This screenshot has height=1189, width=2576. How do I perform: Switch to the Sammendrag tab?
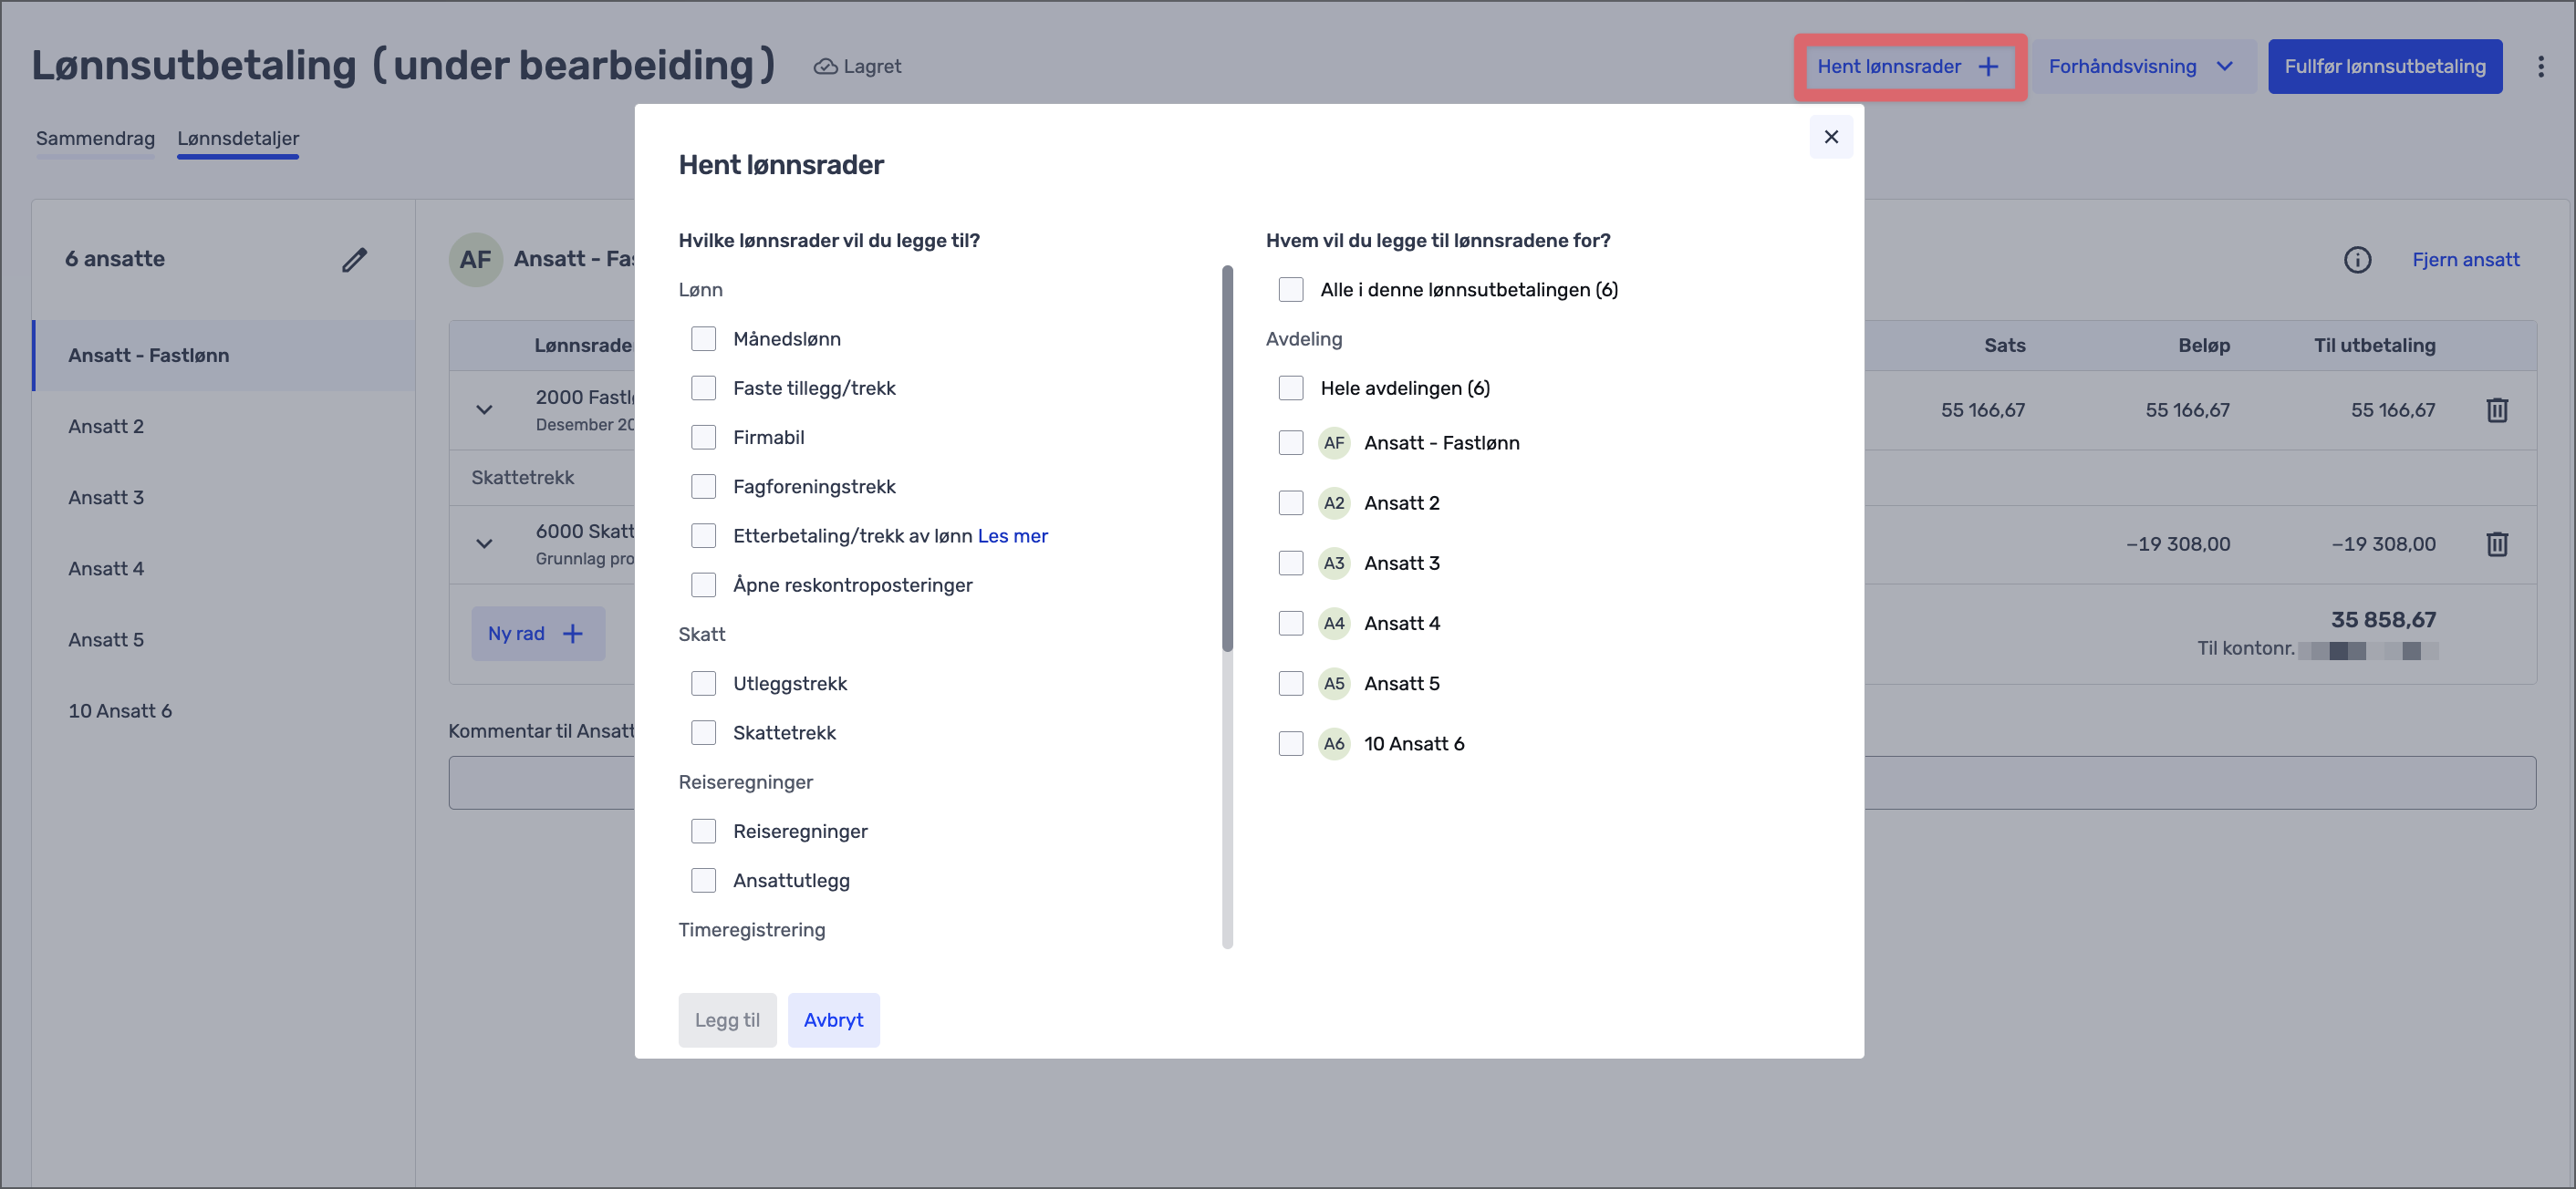[95, 139]
